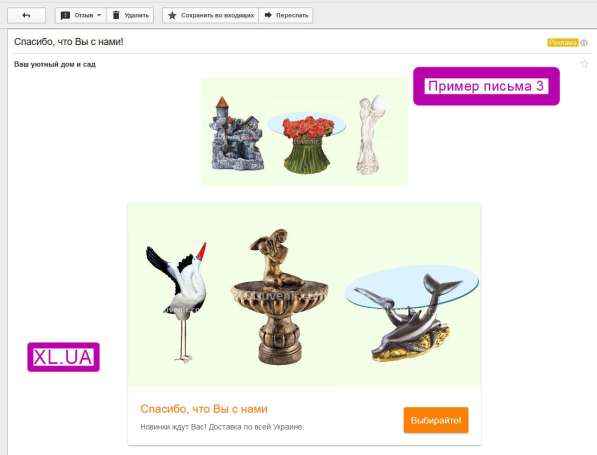The width and height of the screenshot is (597, 455).
Task: Open the ad info icon beside Реклама
Action: [x=584, y=43]
